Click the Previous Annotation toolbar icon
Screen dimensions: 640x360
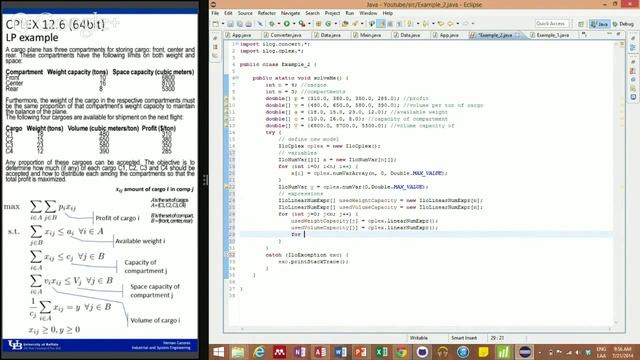[425, 24]
